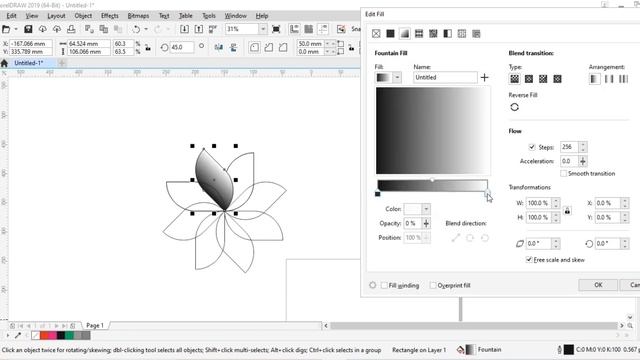
Task: Open the Layout menu
Action: click(56, 16)
